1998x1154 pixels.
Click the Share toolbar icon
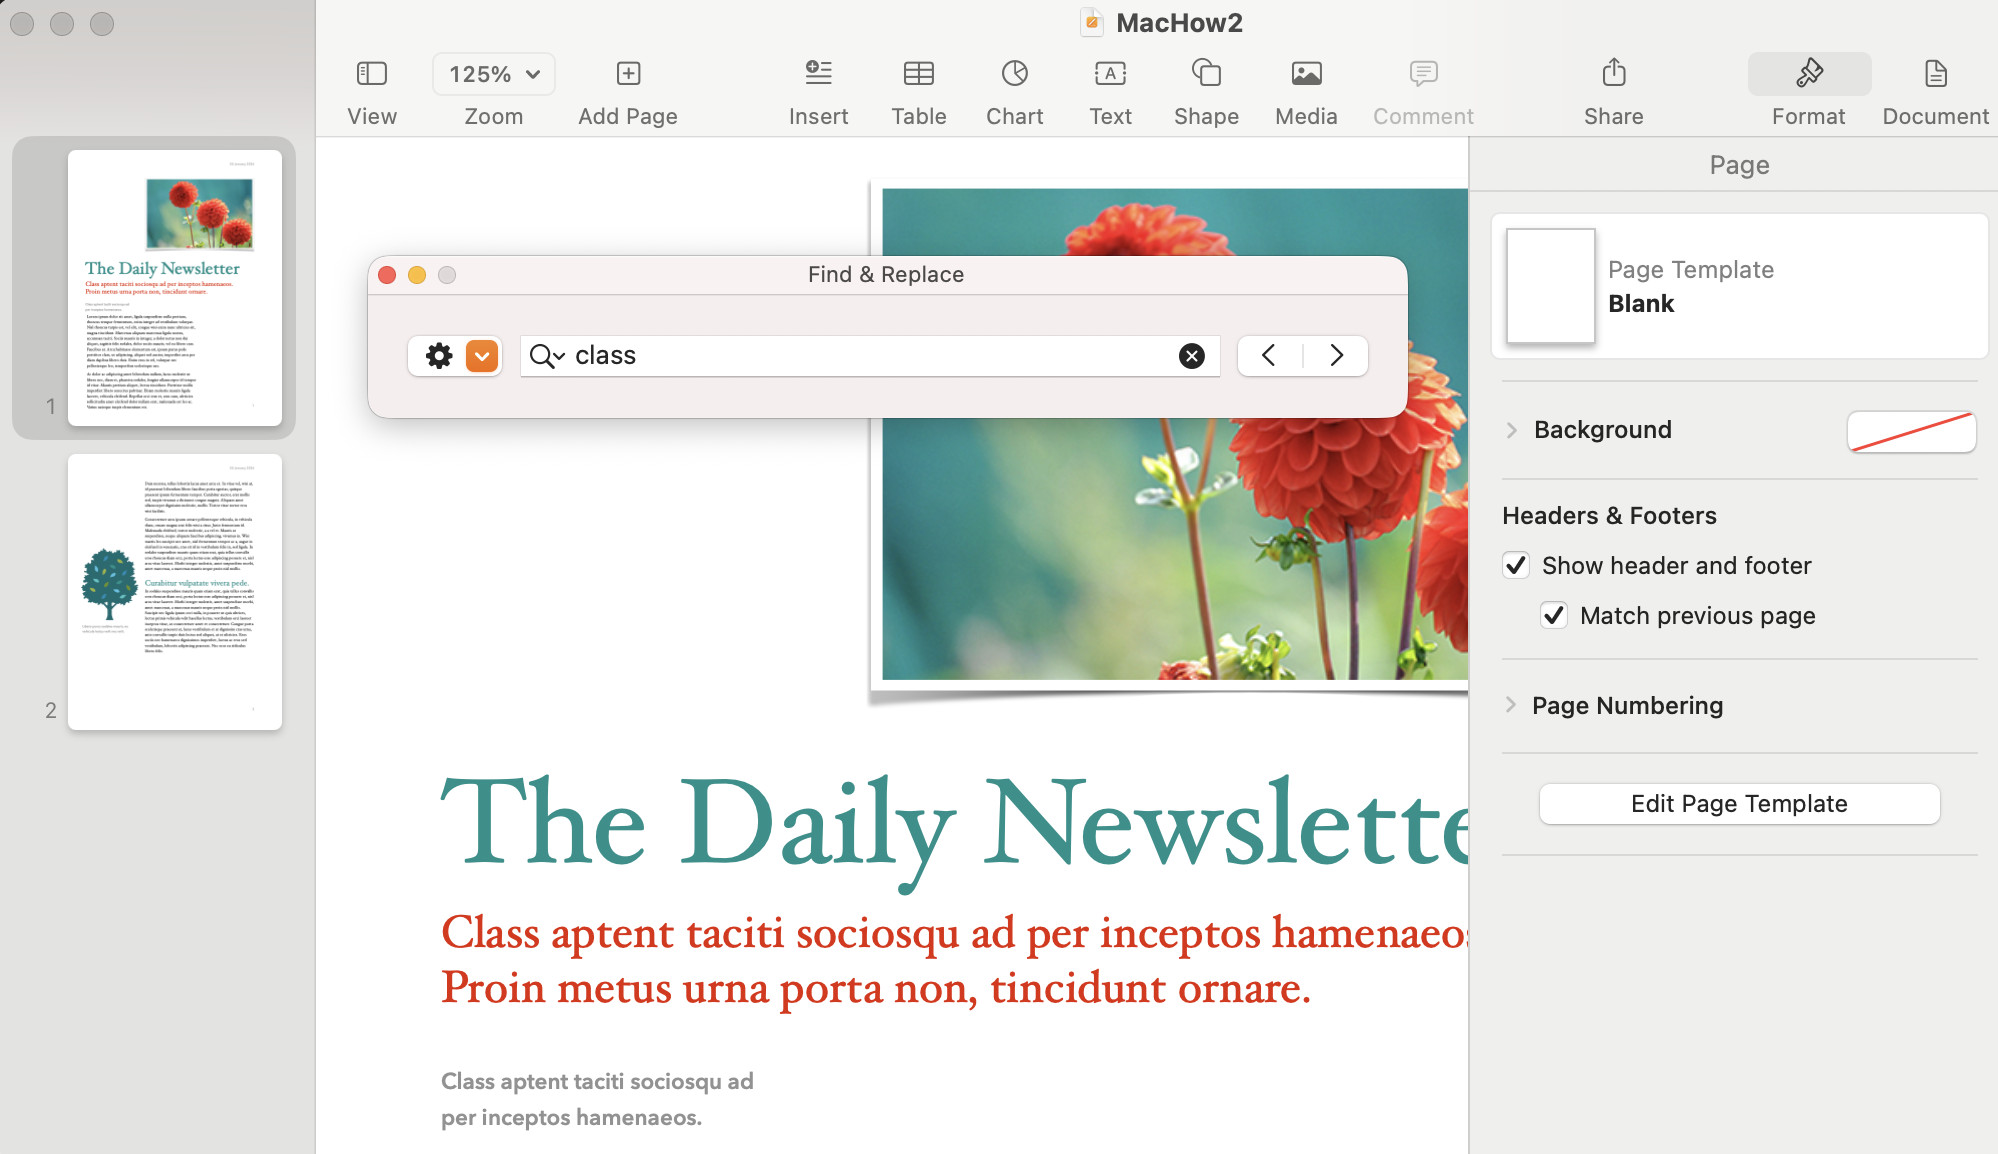click(x=1613, y=73)
